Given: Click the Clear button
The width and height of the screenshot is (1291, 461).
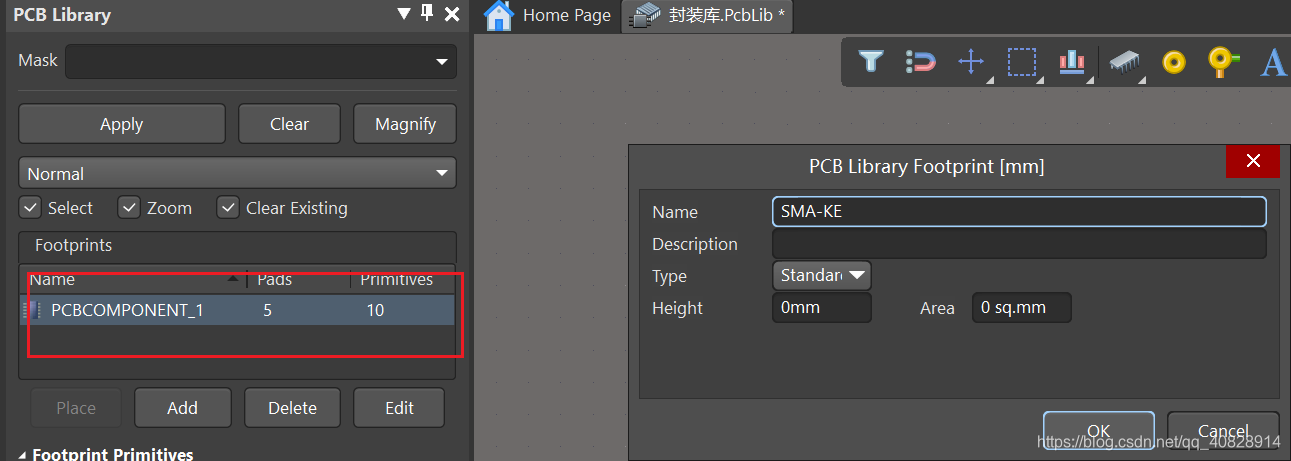Looking at the screenshot, I should (289, 124).
